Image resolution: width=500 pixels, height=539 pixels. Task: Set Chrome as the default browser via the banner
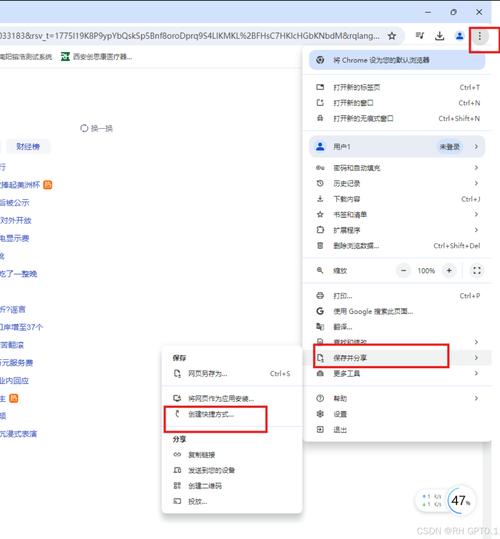point(397,60)
